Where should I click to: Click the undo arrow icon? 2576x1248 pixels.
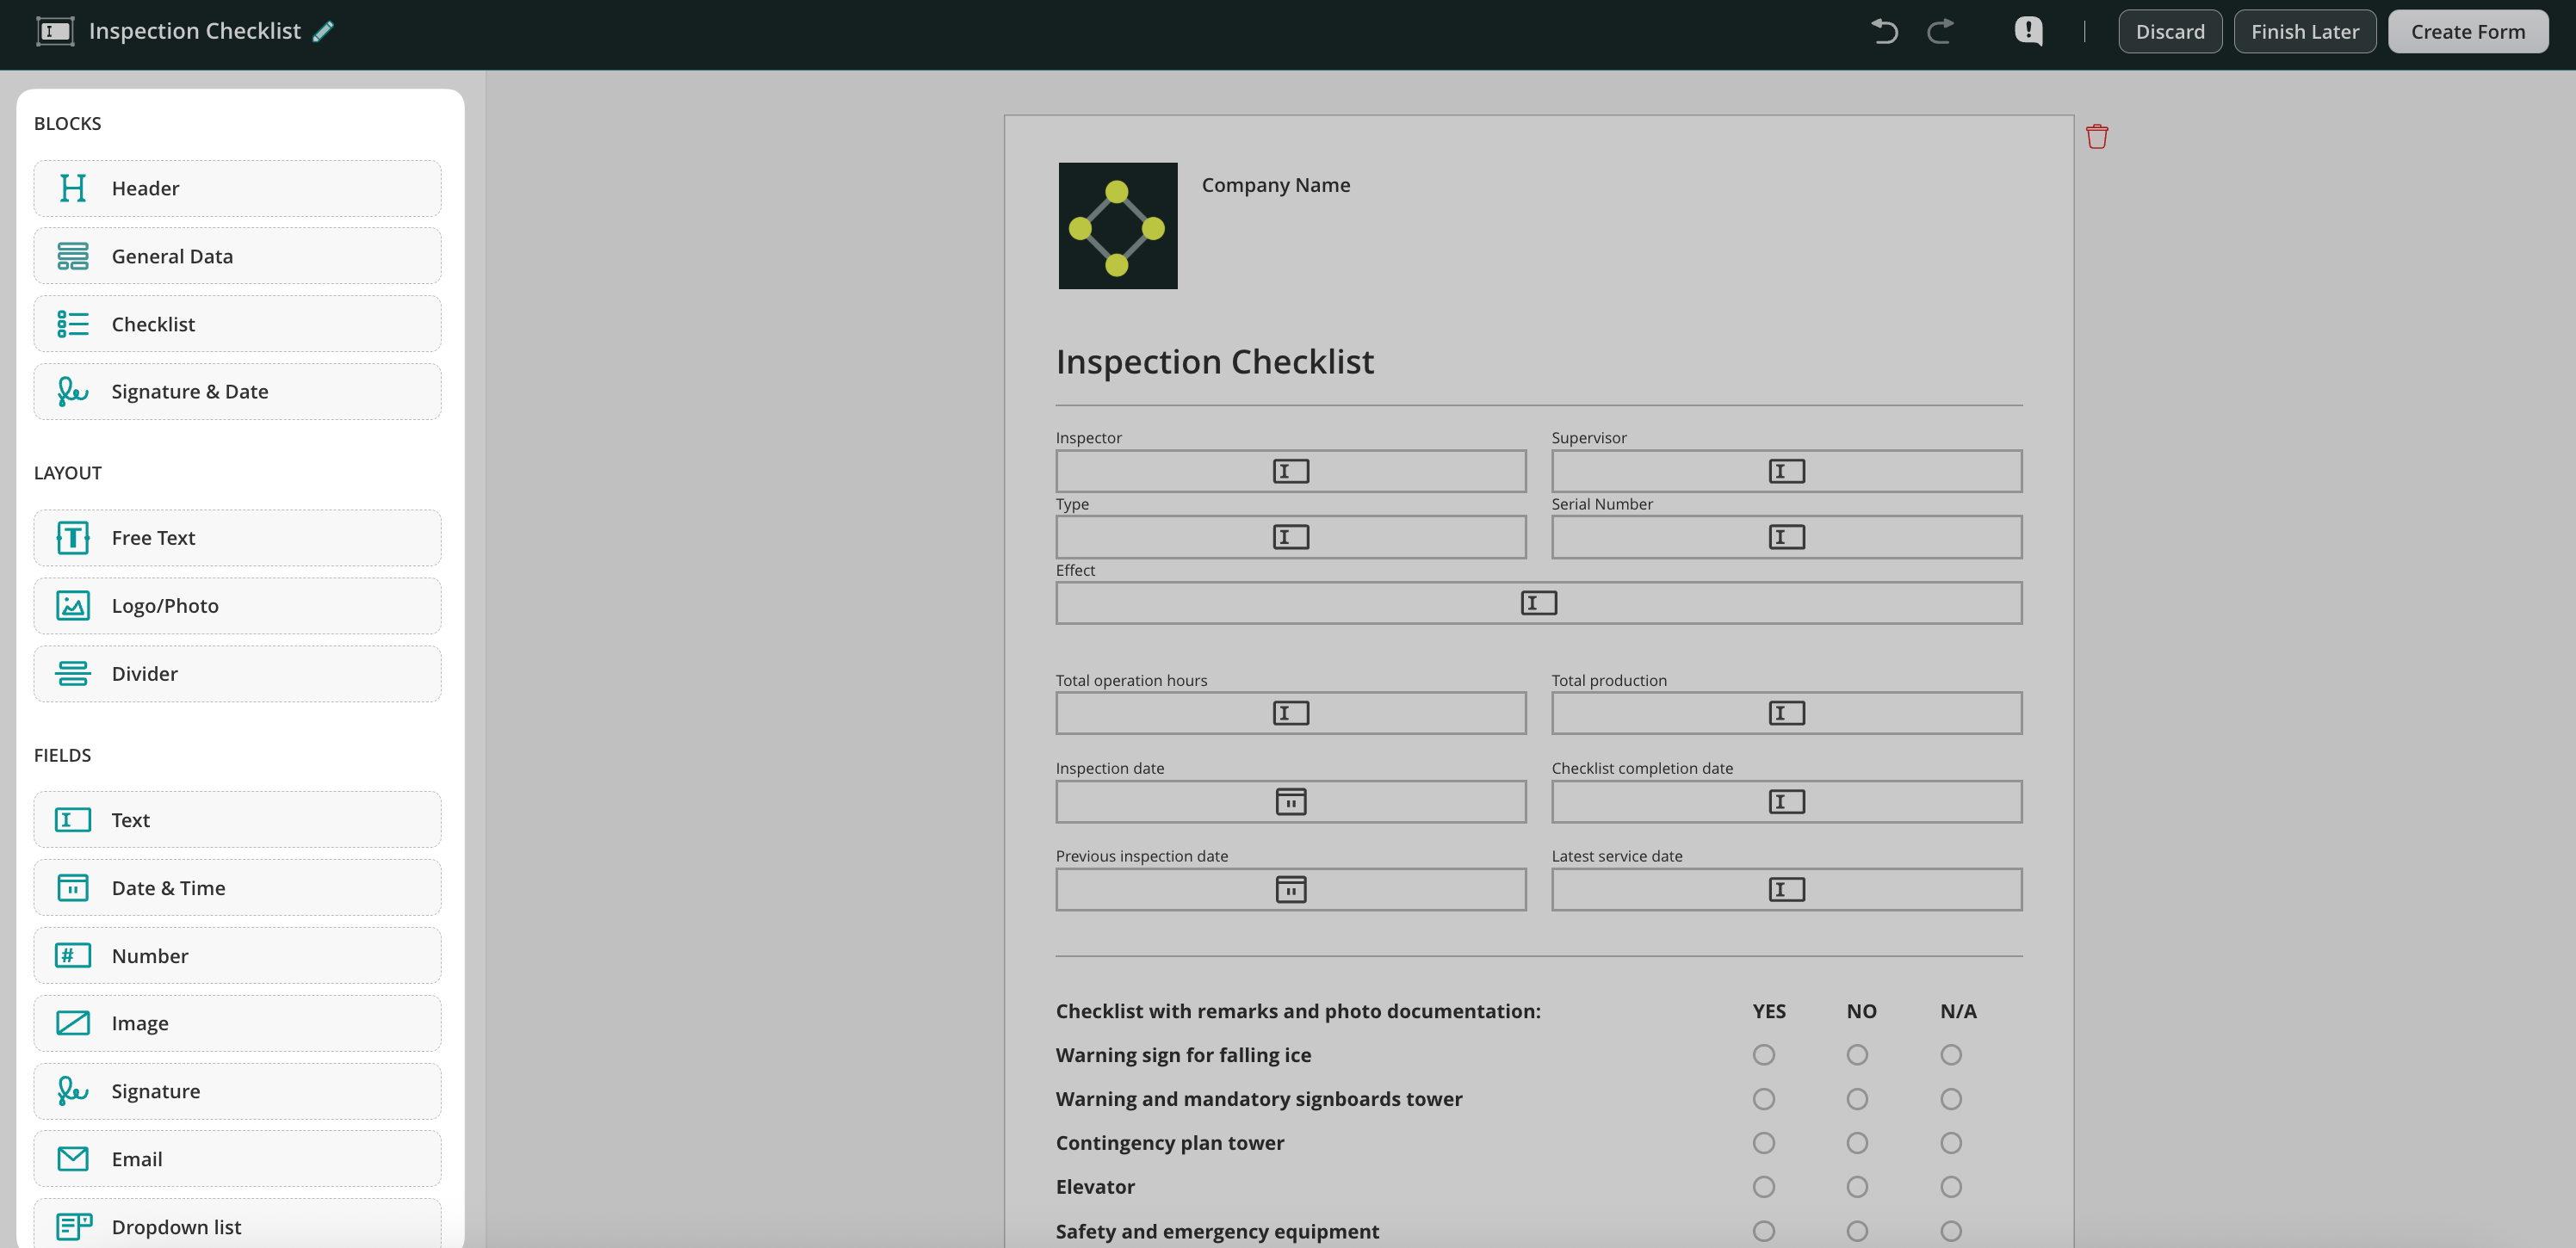click(x=1884, y=31)
